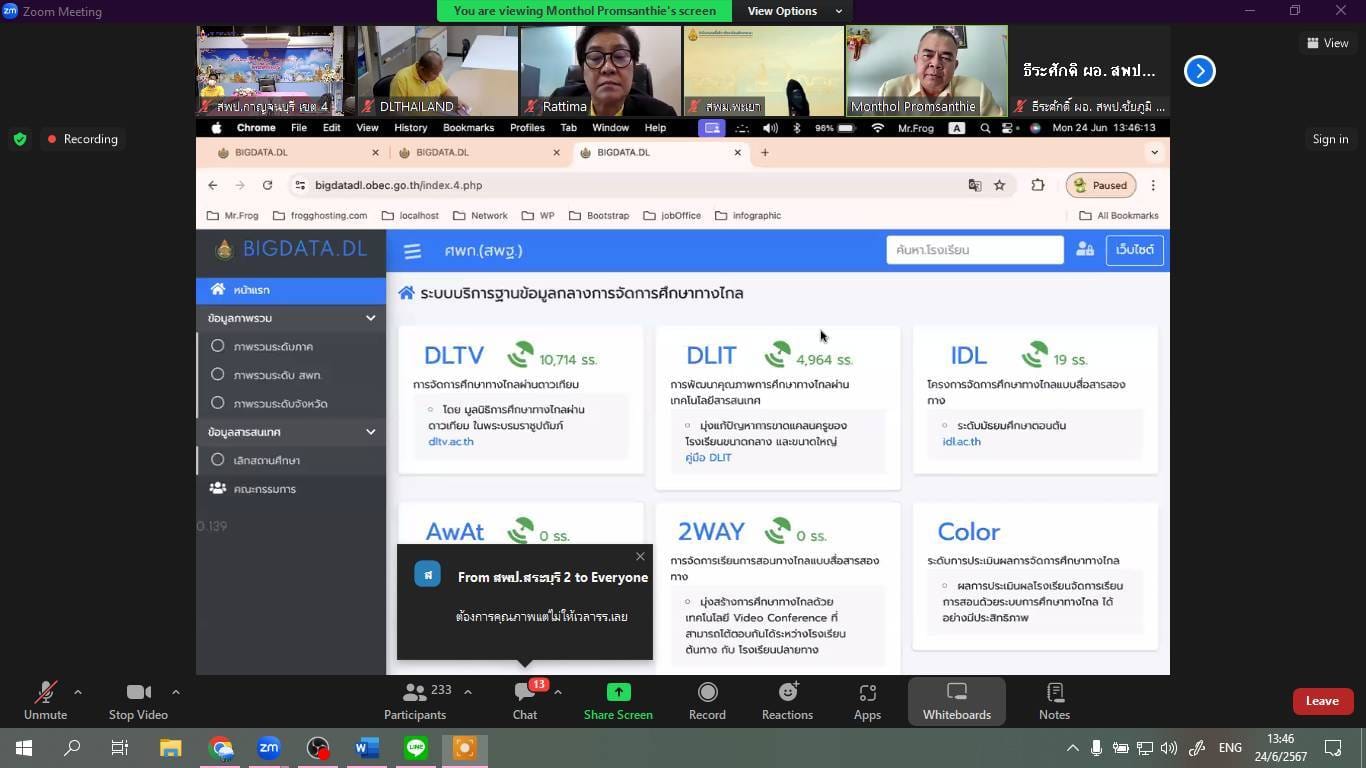Click the green encryption shield icon

(x=20, y=139)
